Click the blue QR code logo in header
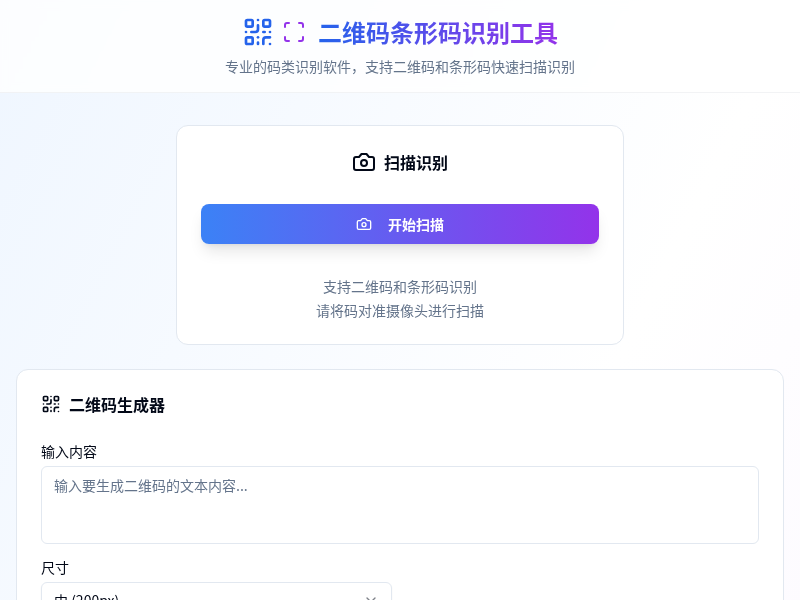Screen dimensions: 800x600 (258, 32)
